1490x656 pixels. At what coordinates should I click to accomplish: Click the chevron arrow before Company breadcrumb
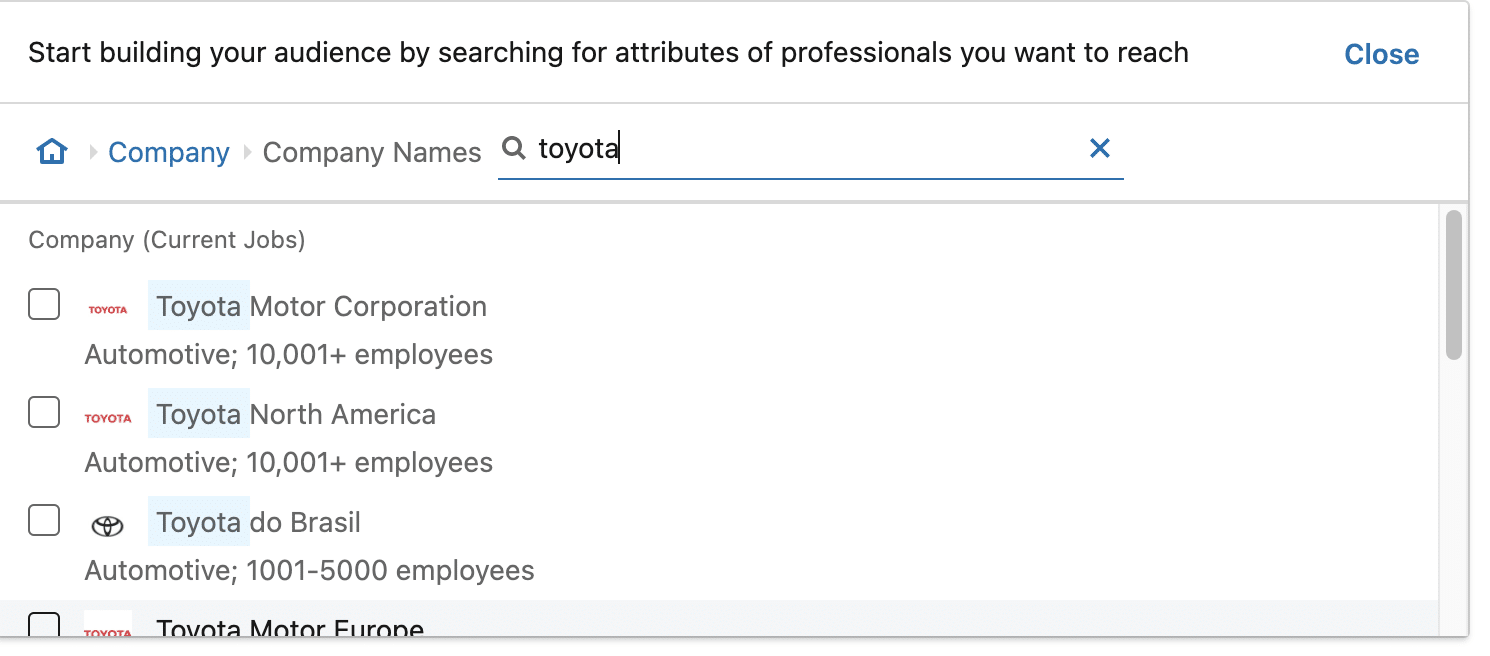94,152
